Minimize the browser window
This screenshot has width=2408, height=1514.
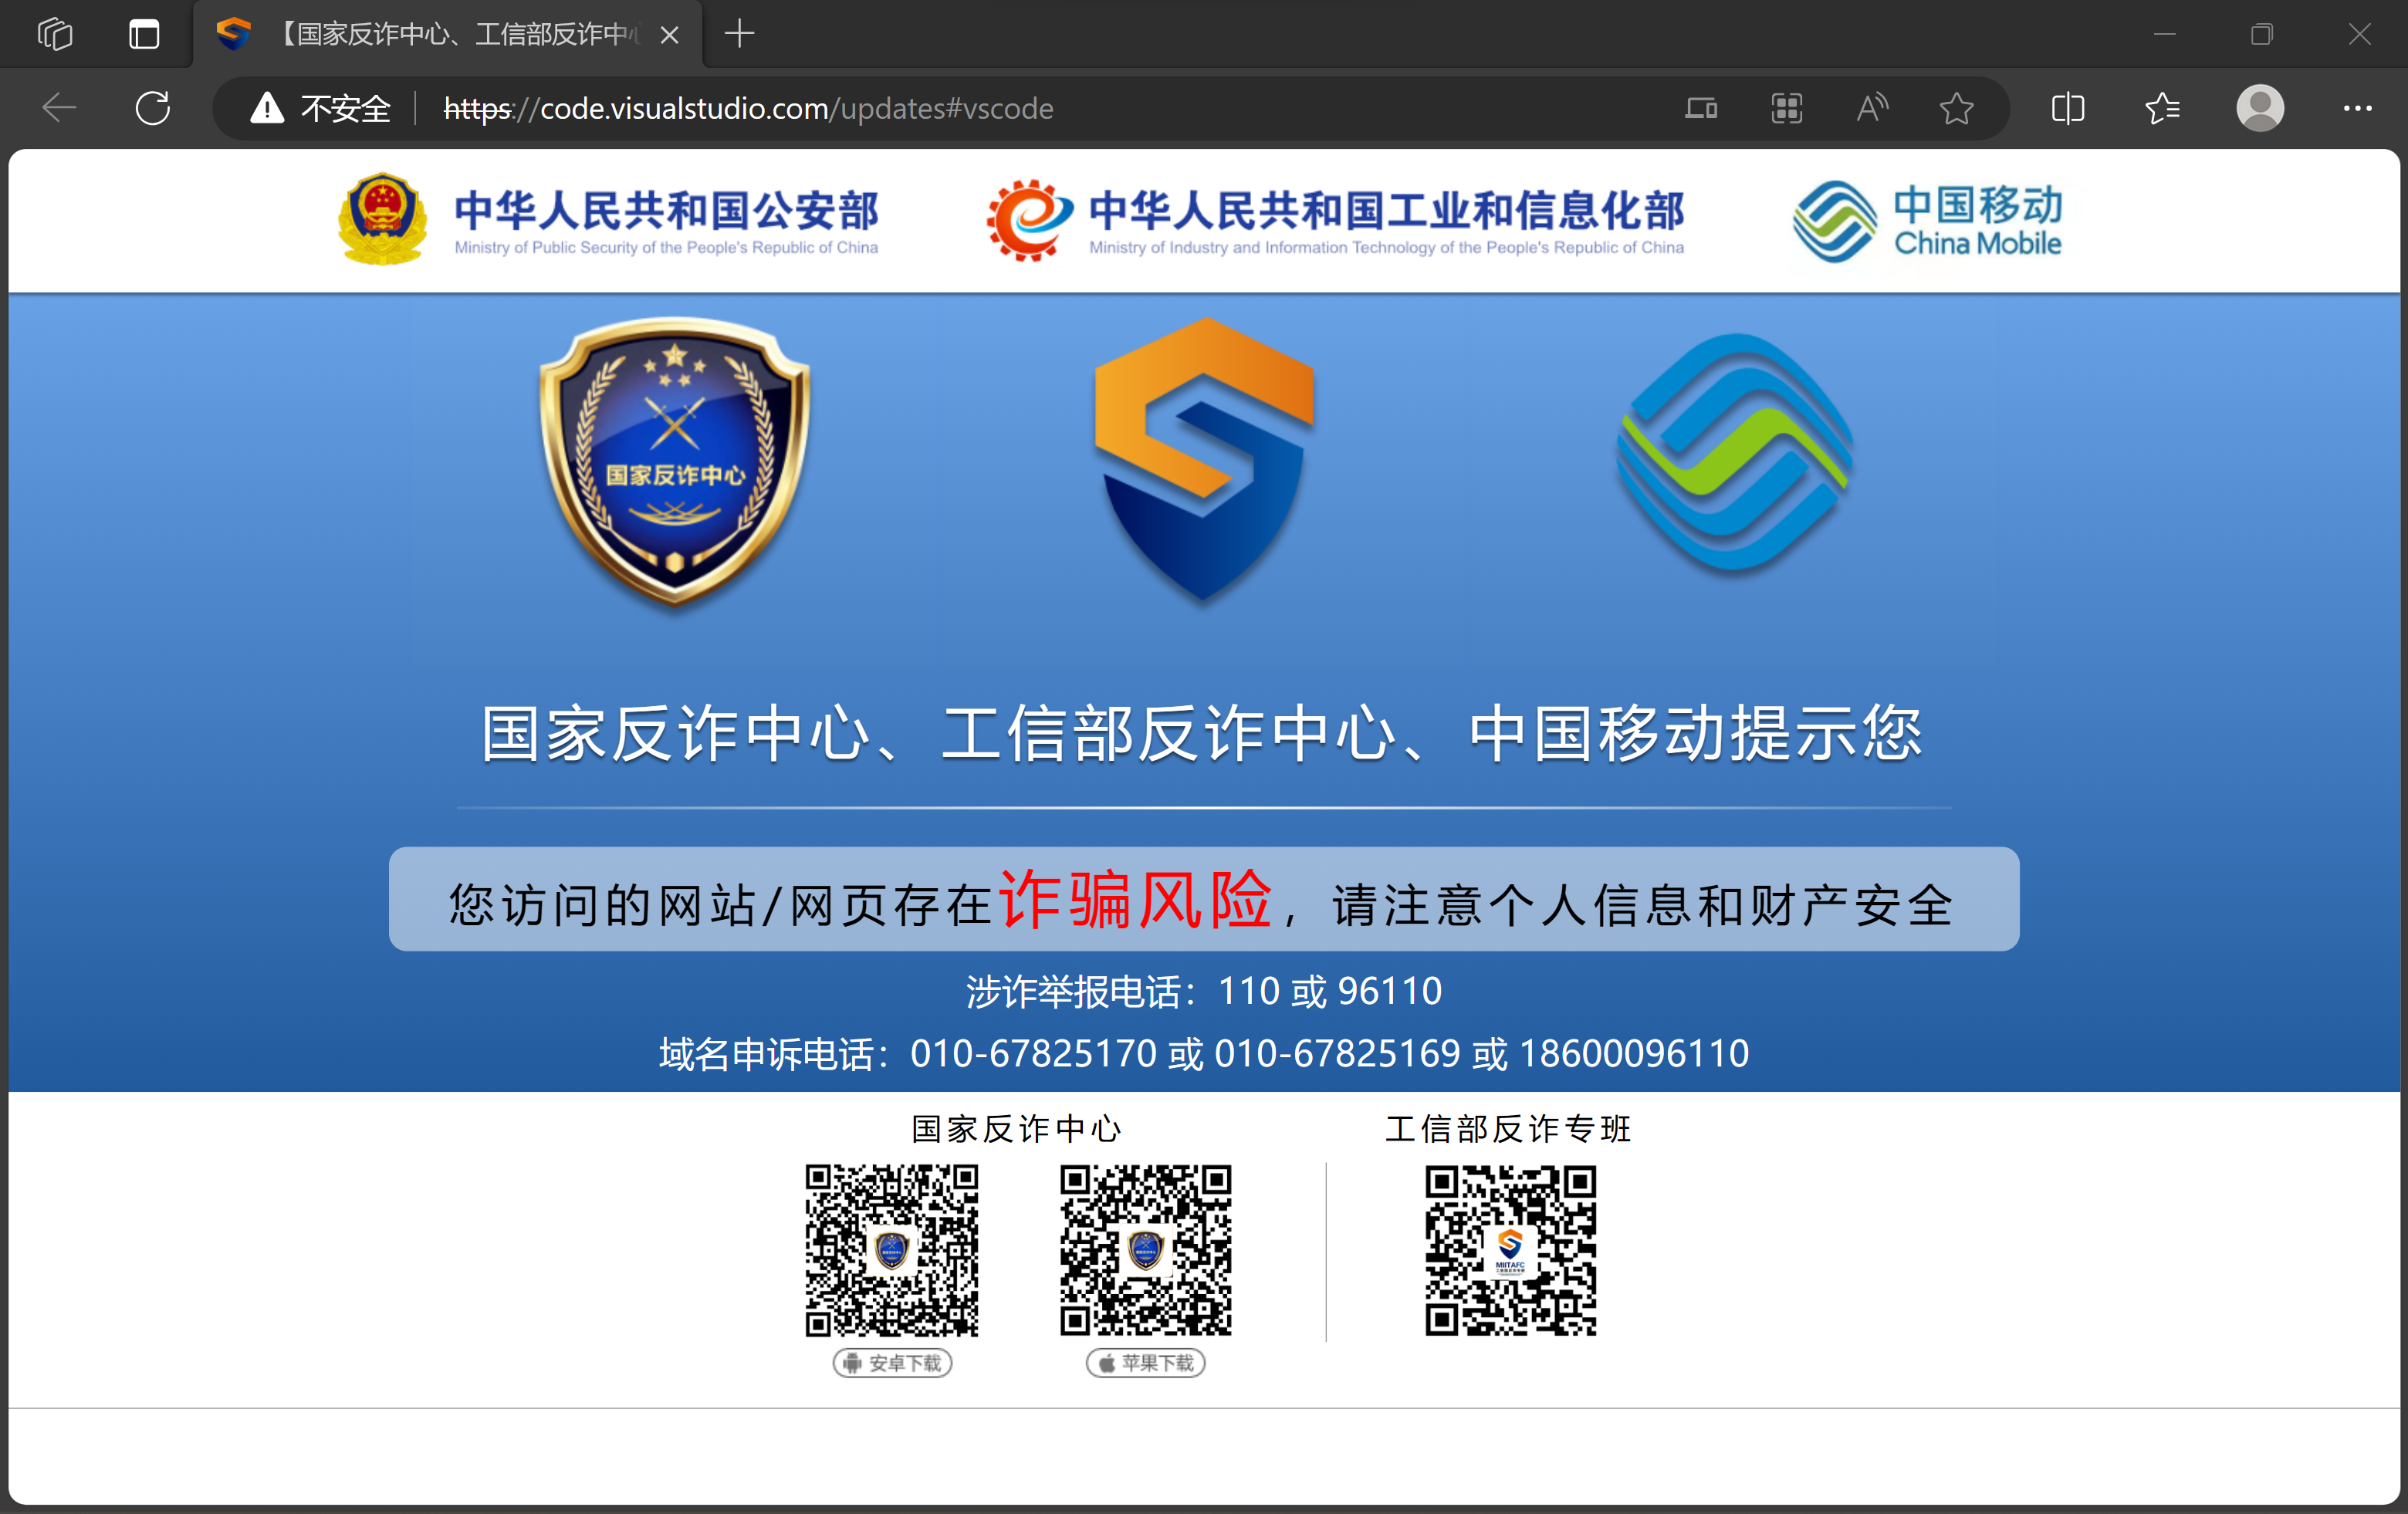click(x=2164, y=34)
